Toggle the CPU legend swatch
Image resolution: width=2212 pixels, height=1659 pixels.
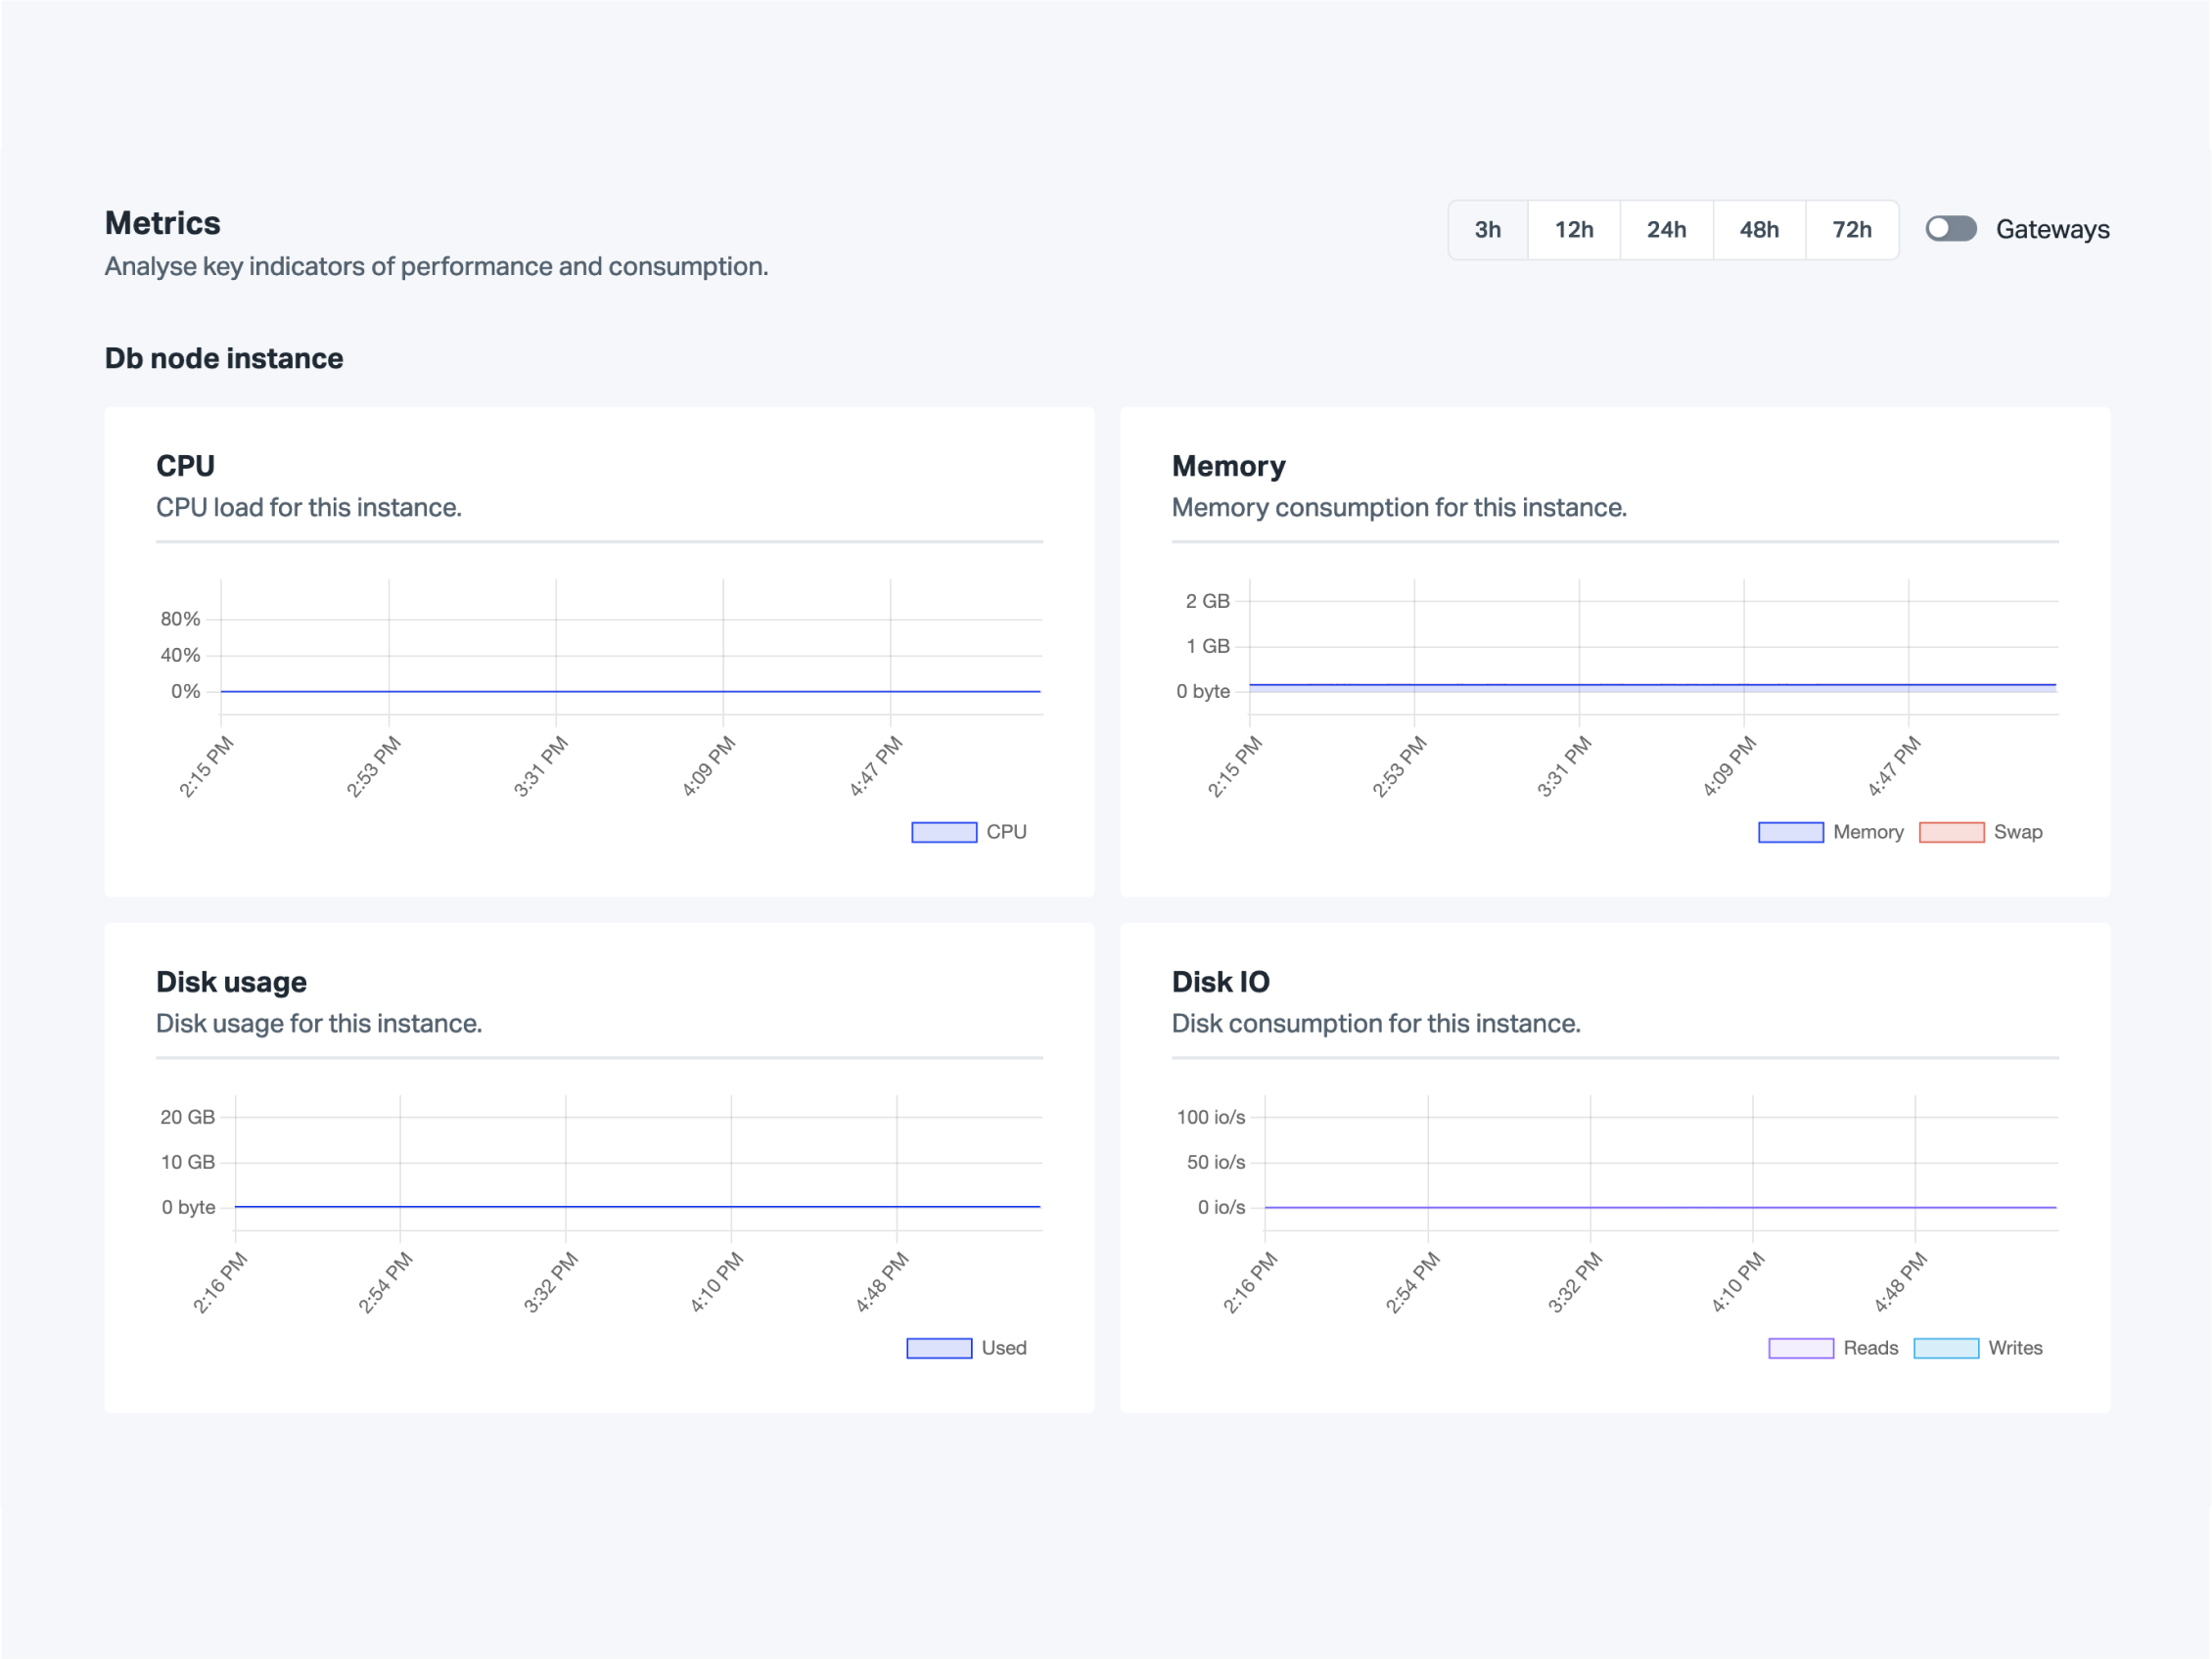(x=943, y=832)
